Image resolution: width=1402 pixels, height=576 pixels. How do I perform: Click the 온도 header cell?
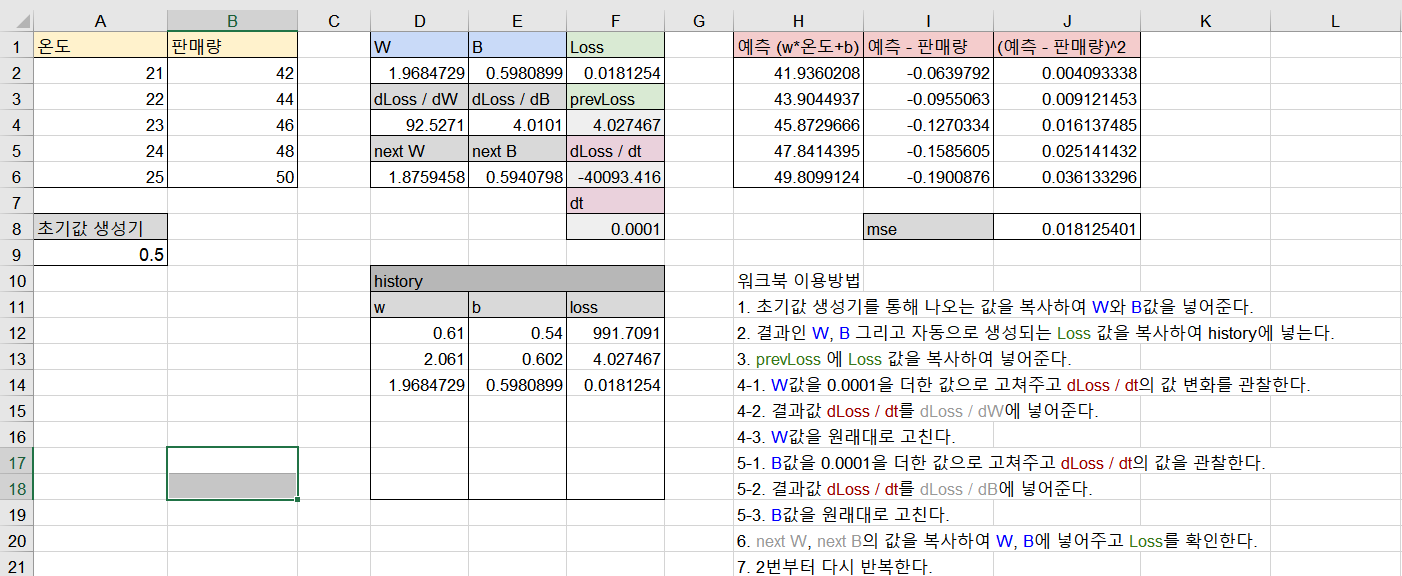click(100, 46)
